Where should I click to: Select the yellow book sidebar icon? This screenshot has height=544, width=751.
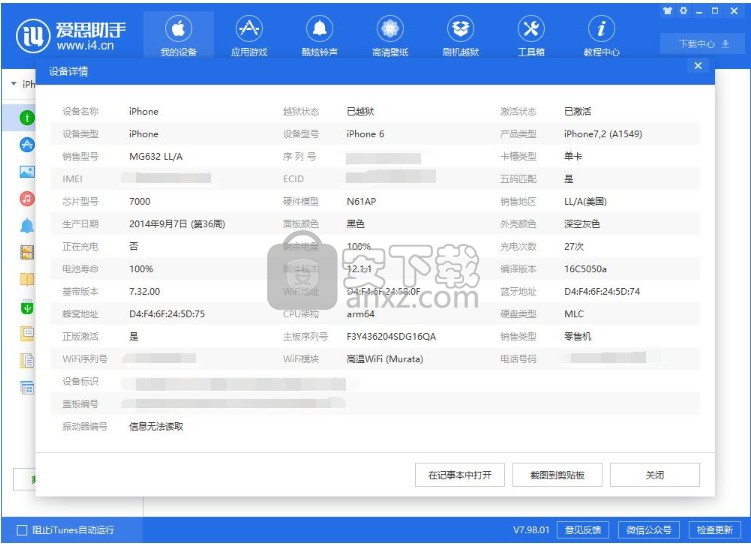click(27, 279)
